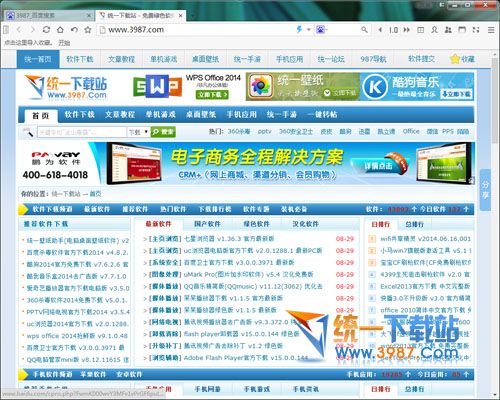Select 首页 tab in the blue menu

pos(41,116)
